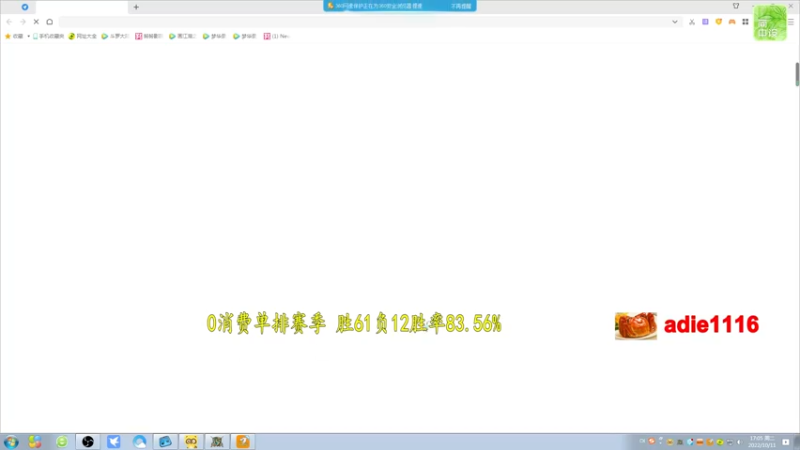This screenshot has height=450, width=800.
Task: Open a new browser tab with plus button
Action: click(x=136, y=7)
